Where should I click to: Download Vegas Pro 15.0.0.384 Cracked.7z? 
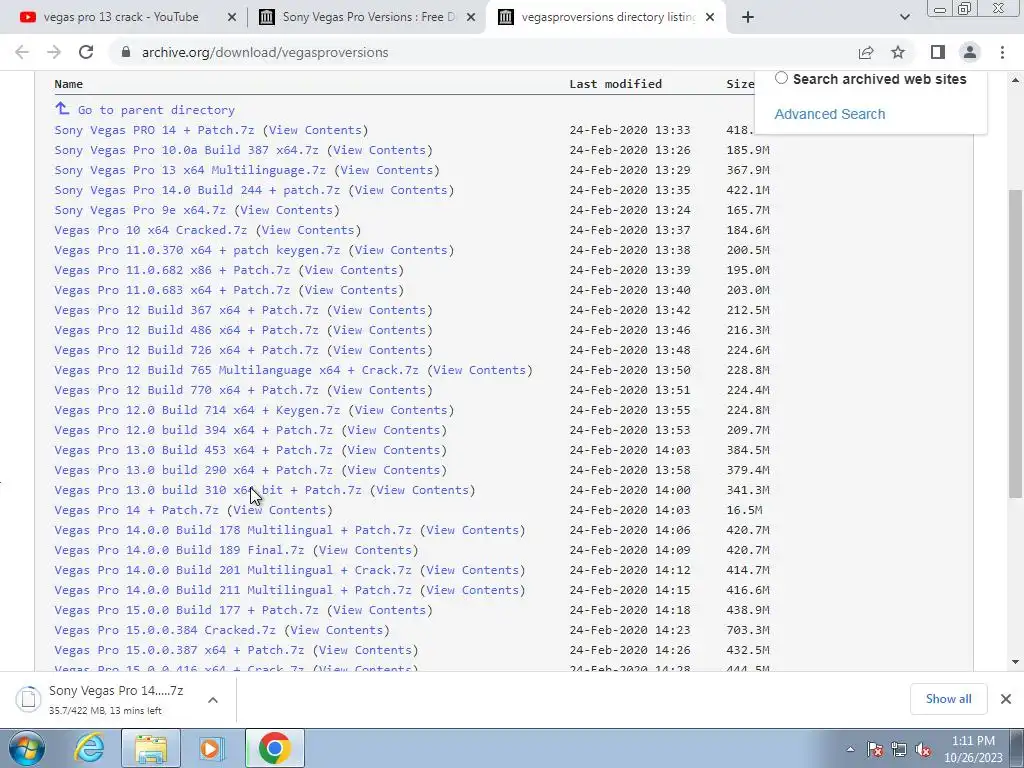click(165, 630)
